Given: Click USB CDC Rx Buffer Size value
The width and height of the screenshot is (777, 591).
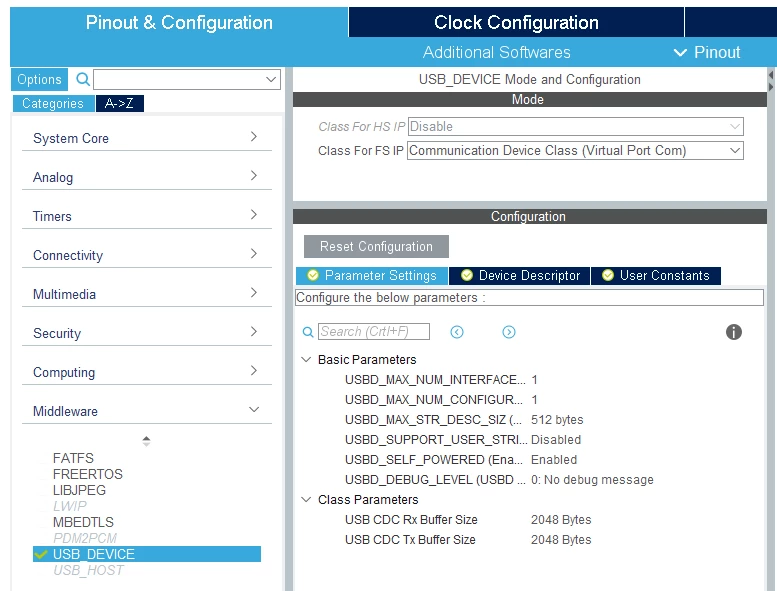Looking at the screenshot, I should pyautogui.click(x=561, y=520).
